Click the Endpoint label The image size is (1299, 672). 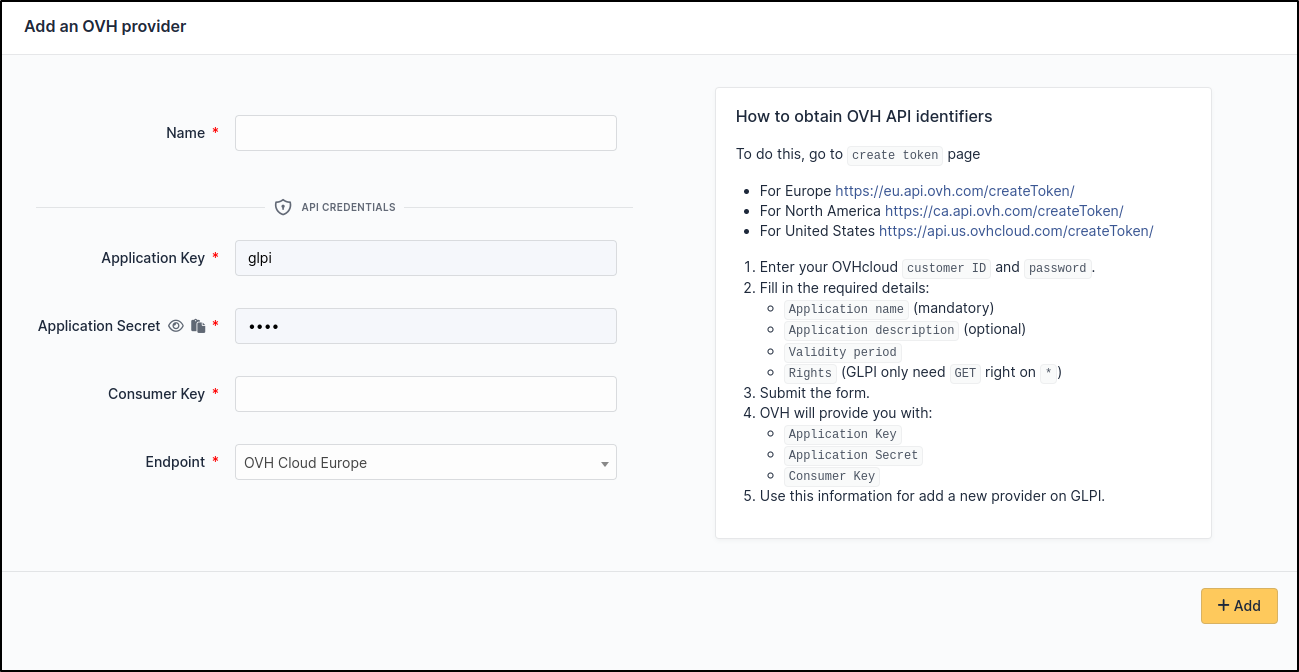coord(175,462)
